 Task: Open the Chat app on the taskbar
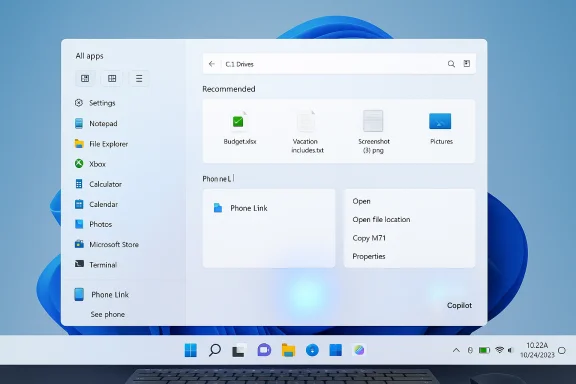(264, 350)
